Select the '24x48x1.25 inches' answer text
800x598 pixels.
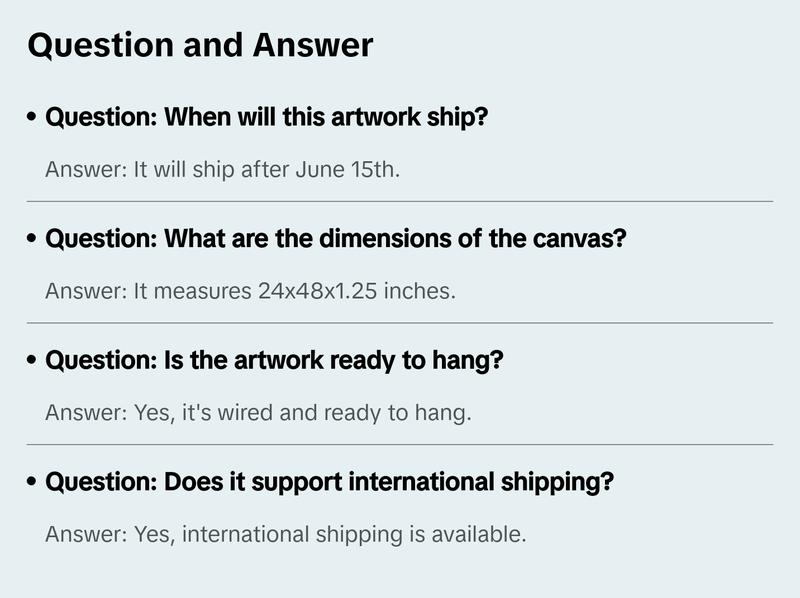[250, 291]
